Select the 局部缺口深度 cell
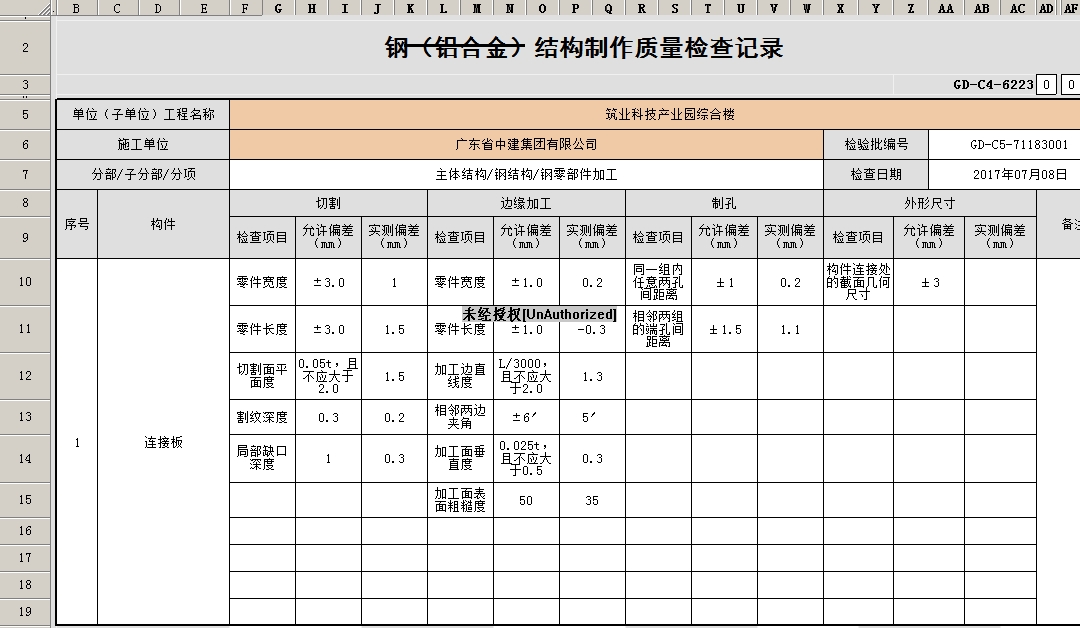 coord(262,458)
